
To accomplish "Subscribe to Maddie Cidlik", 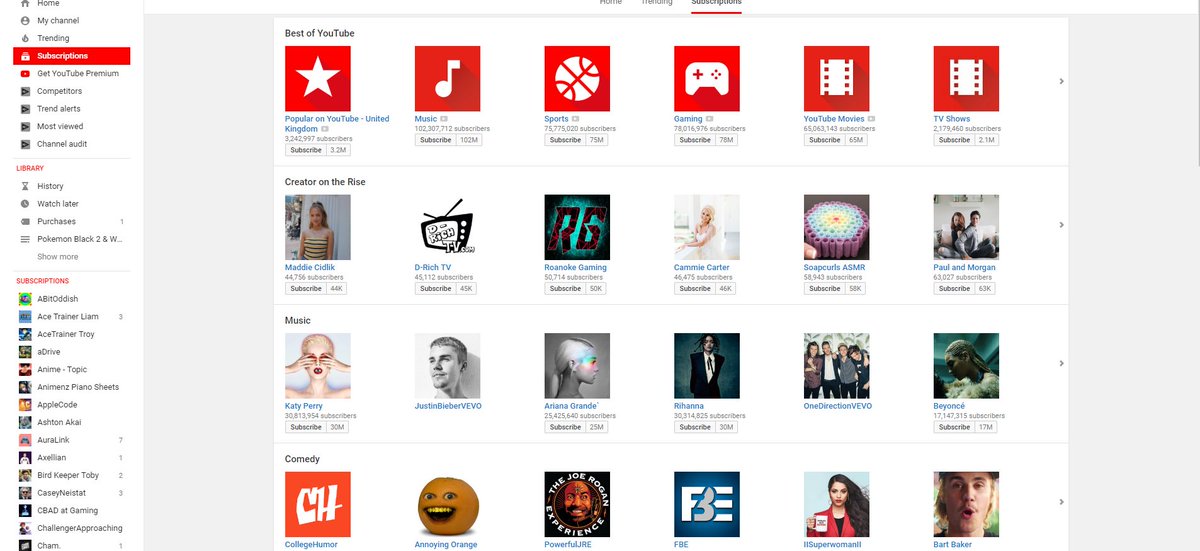I will click(306, 288).
